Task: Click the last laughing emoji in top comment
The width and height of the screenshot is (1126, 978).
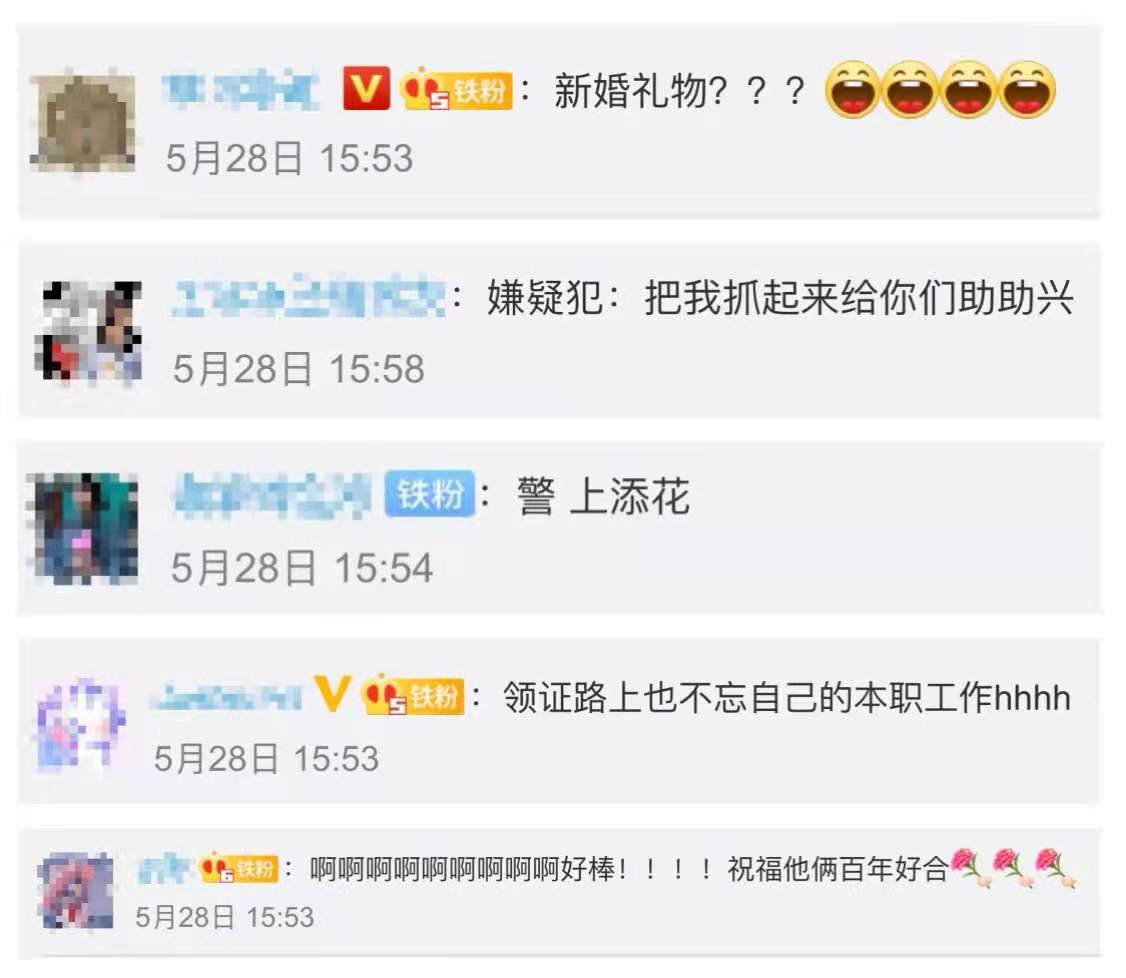Action: click(1028, 90)
